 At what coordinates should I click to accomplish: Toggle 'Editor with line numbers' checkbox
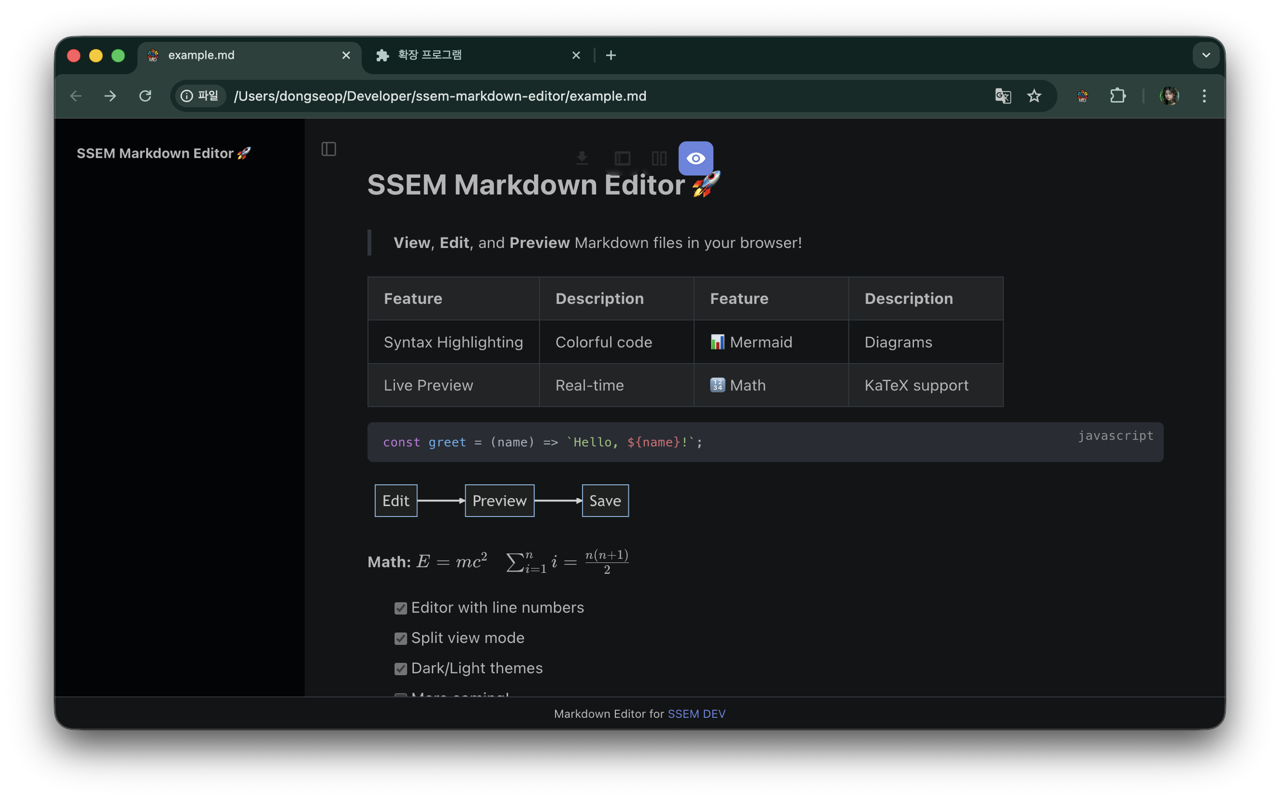point(400,608)
